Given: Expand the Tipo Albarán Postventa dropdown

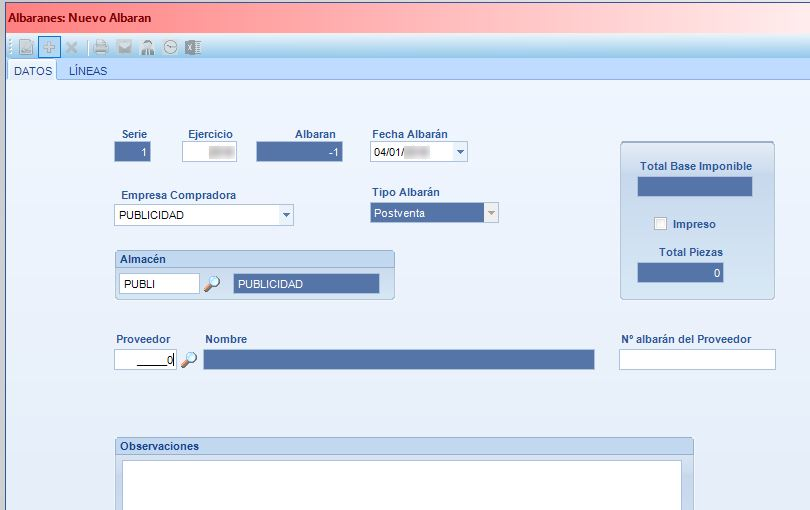Looking at the screenshot, I should coord(491,213).
